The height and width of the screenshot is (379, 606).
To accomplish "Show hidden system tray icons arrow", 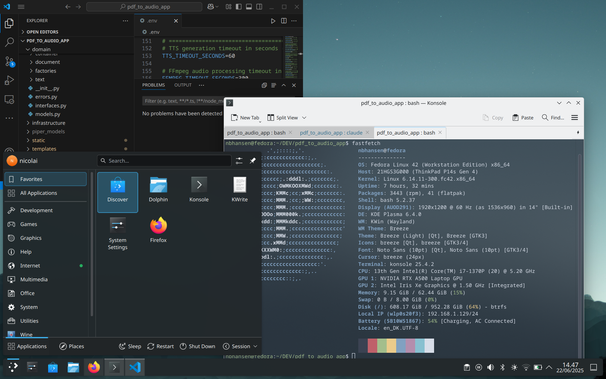I will coord(549,367).
